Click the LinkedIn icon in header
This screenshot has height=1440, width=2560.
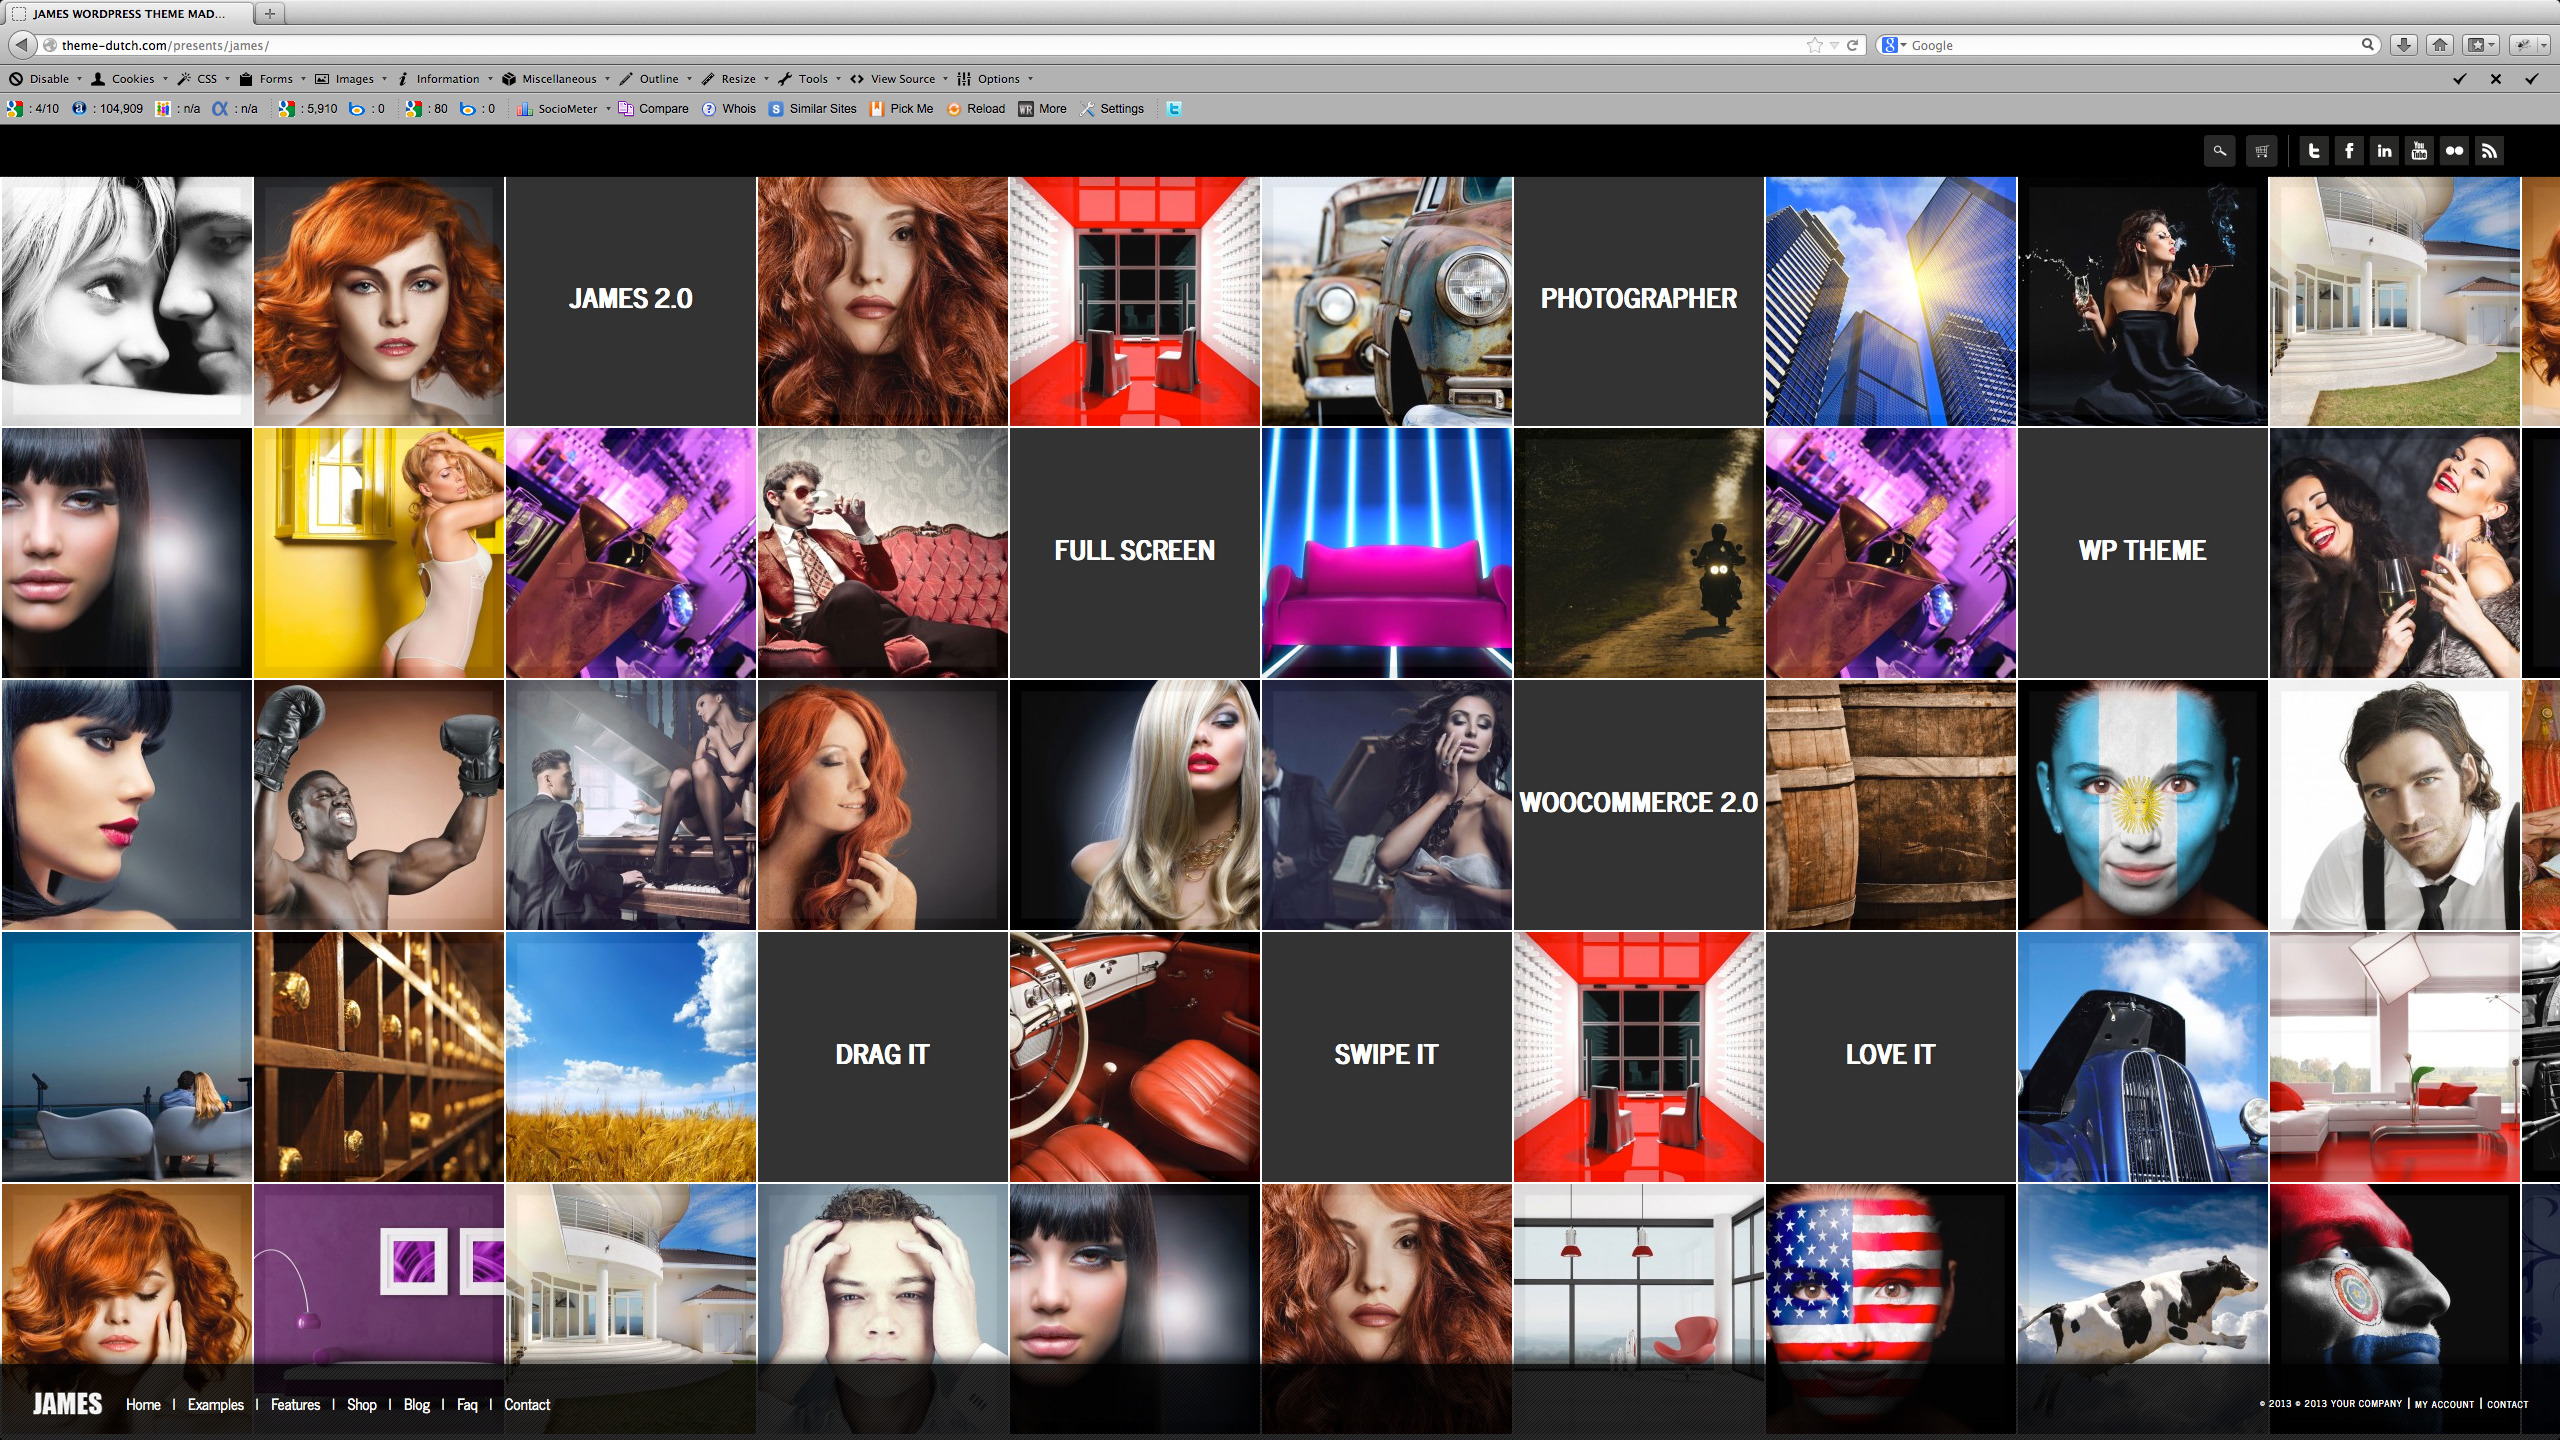(2384, 151)
